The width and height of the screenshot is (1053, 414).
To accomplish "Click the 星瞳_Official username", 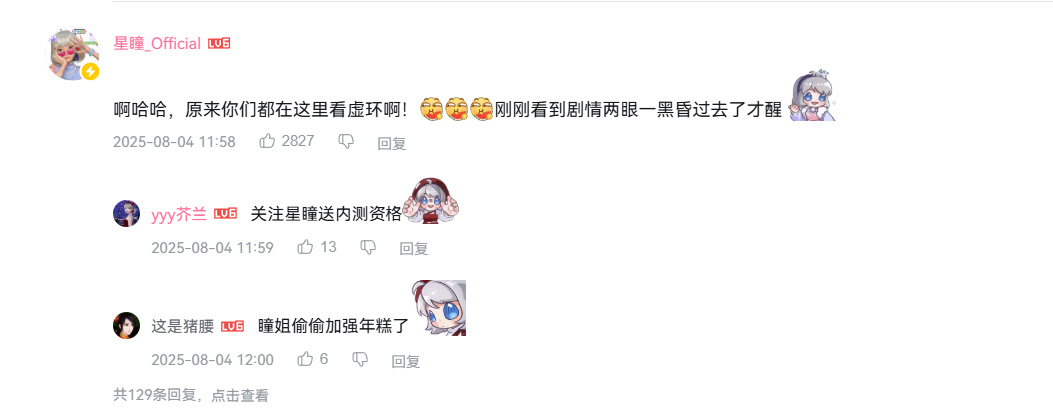I will pyautogui.click(x=157, y=44).
